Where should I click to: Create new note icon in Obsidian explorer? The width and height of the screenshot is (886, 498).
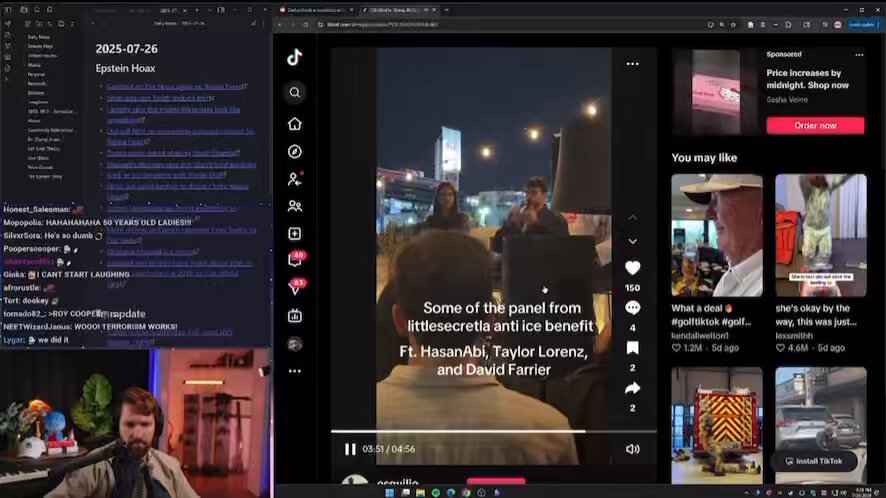coord(27,24)
